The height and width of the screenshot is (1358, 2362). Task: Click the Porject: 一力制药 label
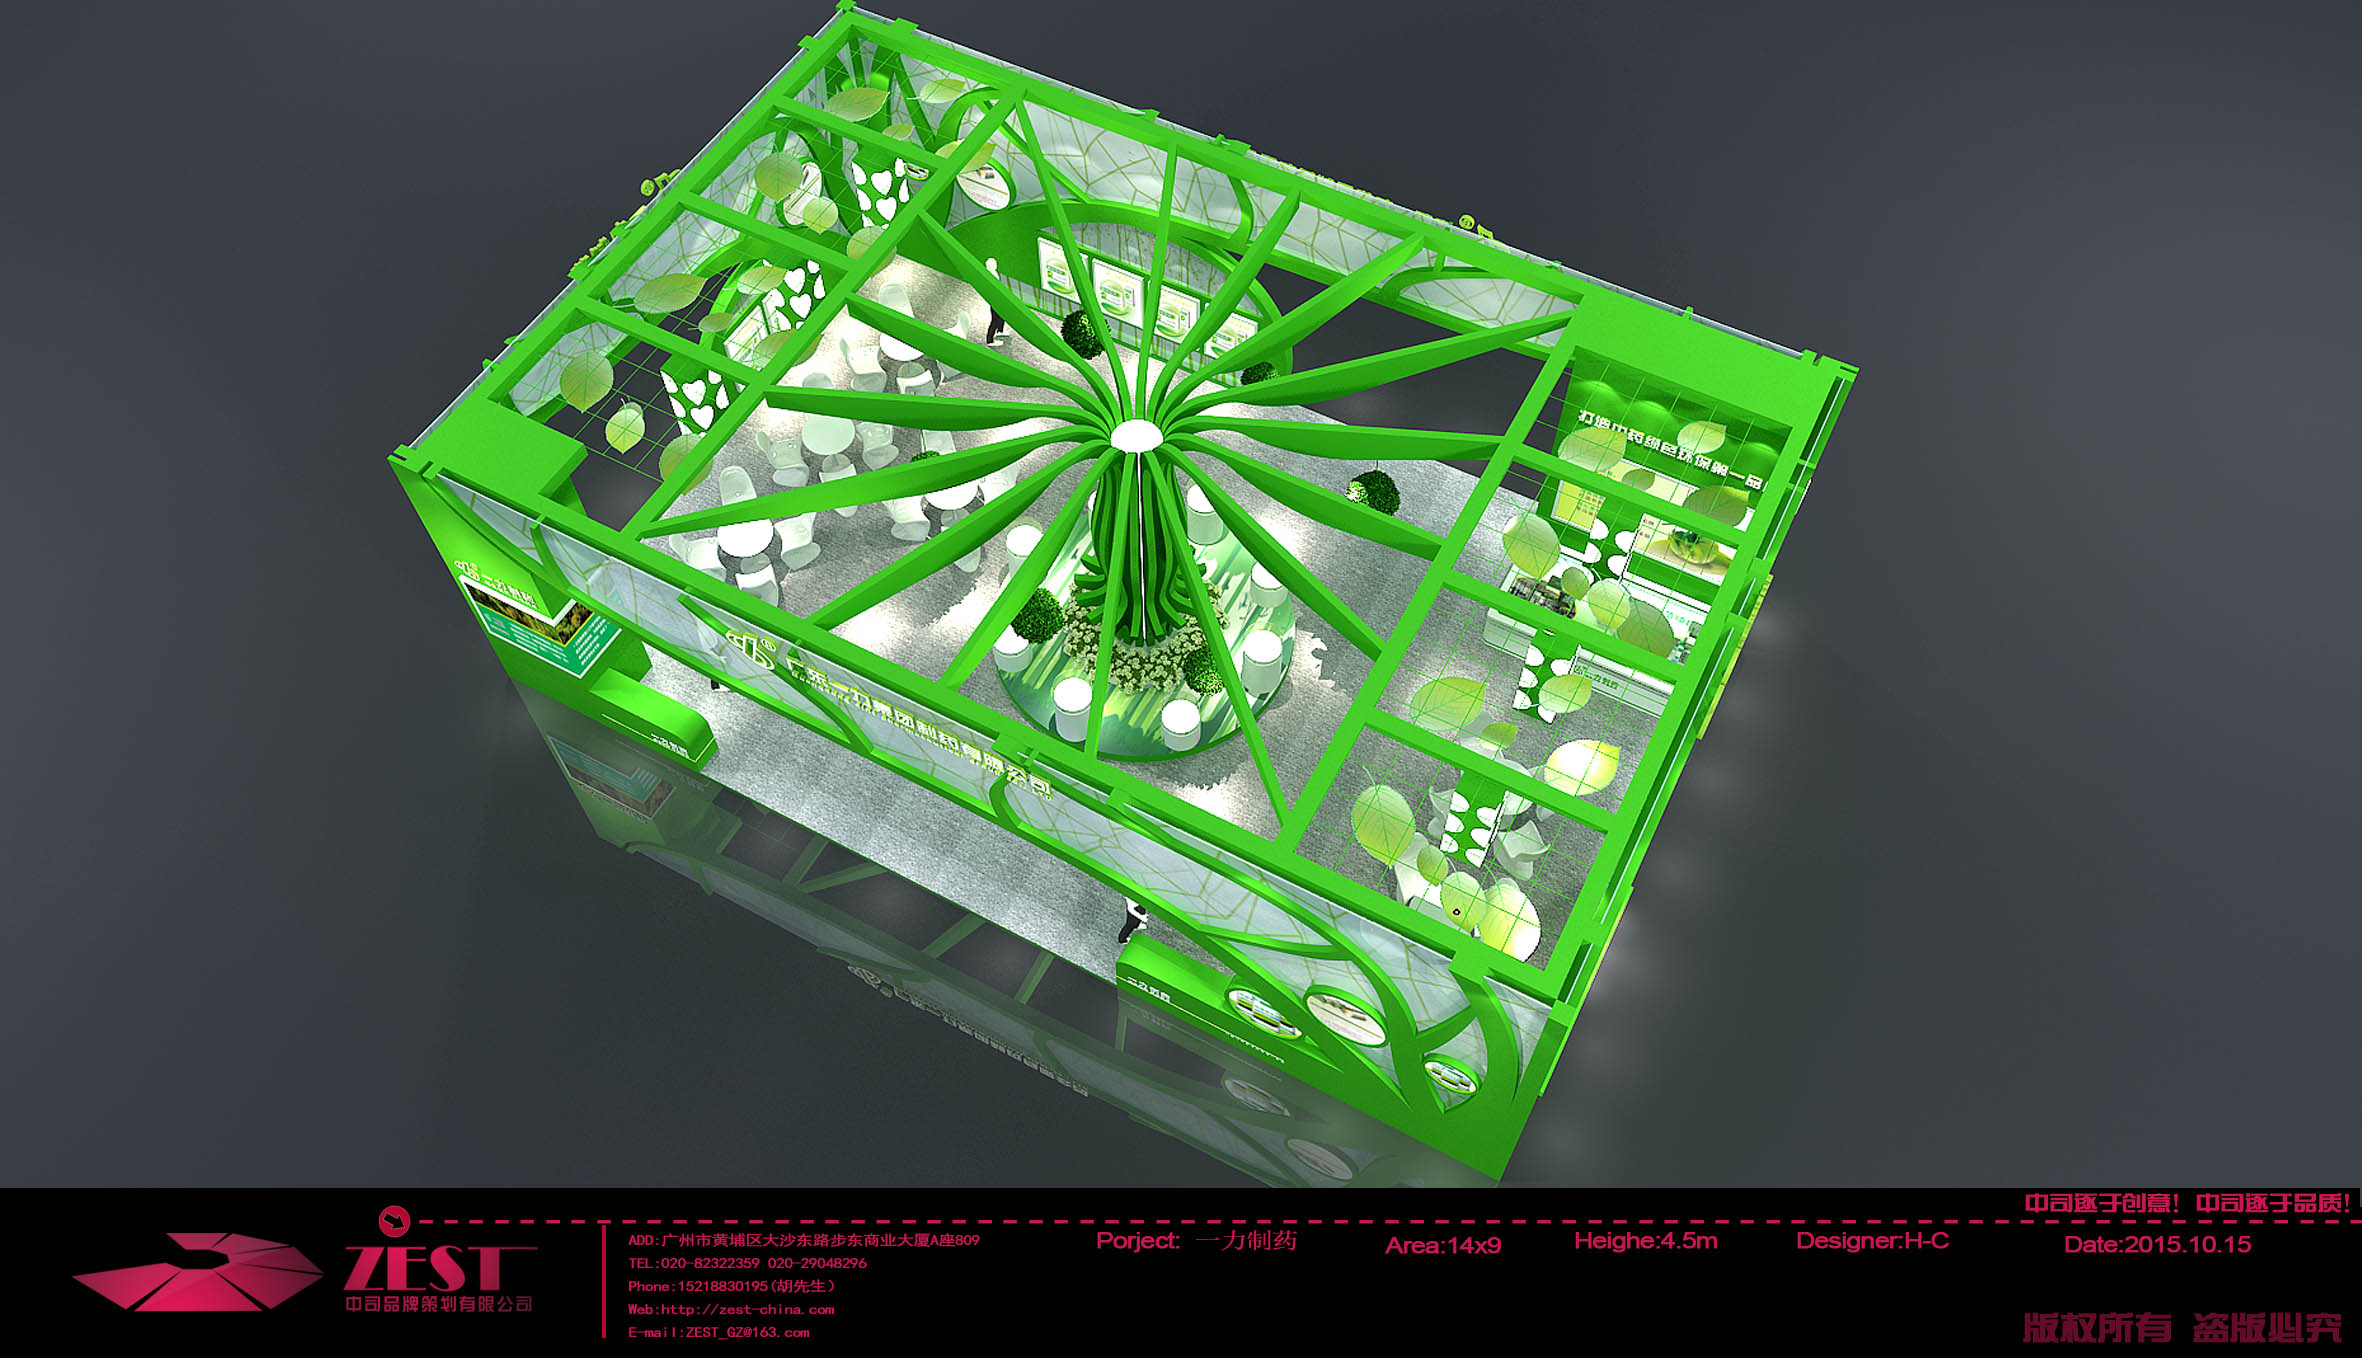[1197, 1241]
